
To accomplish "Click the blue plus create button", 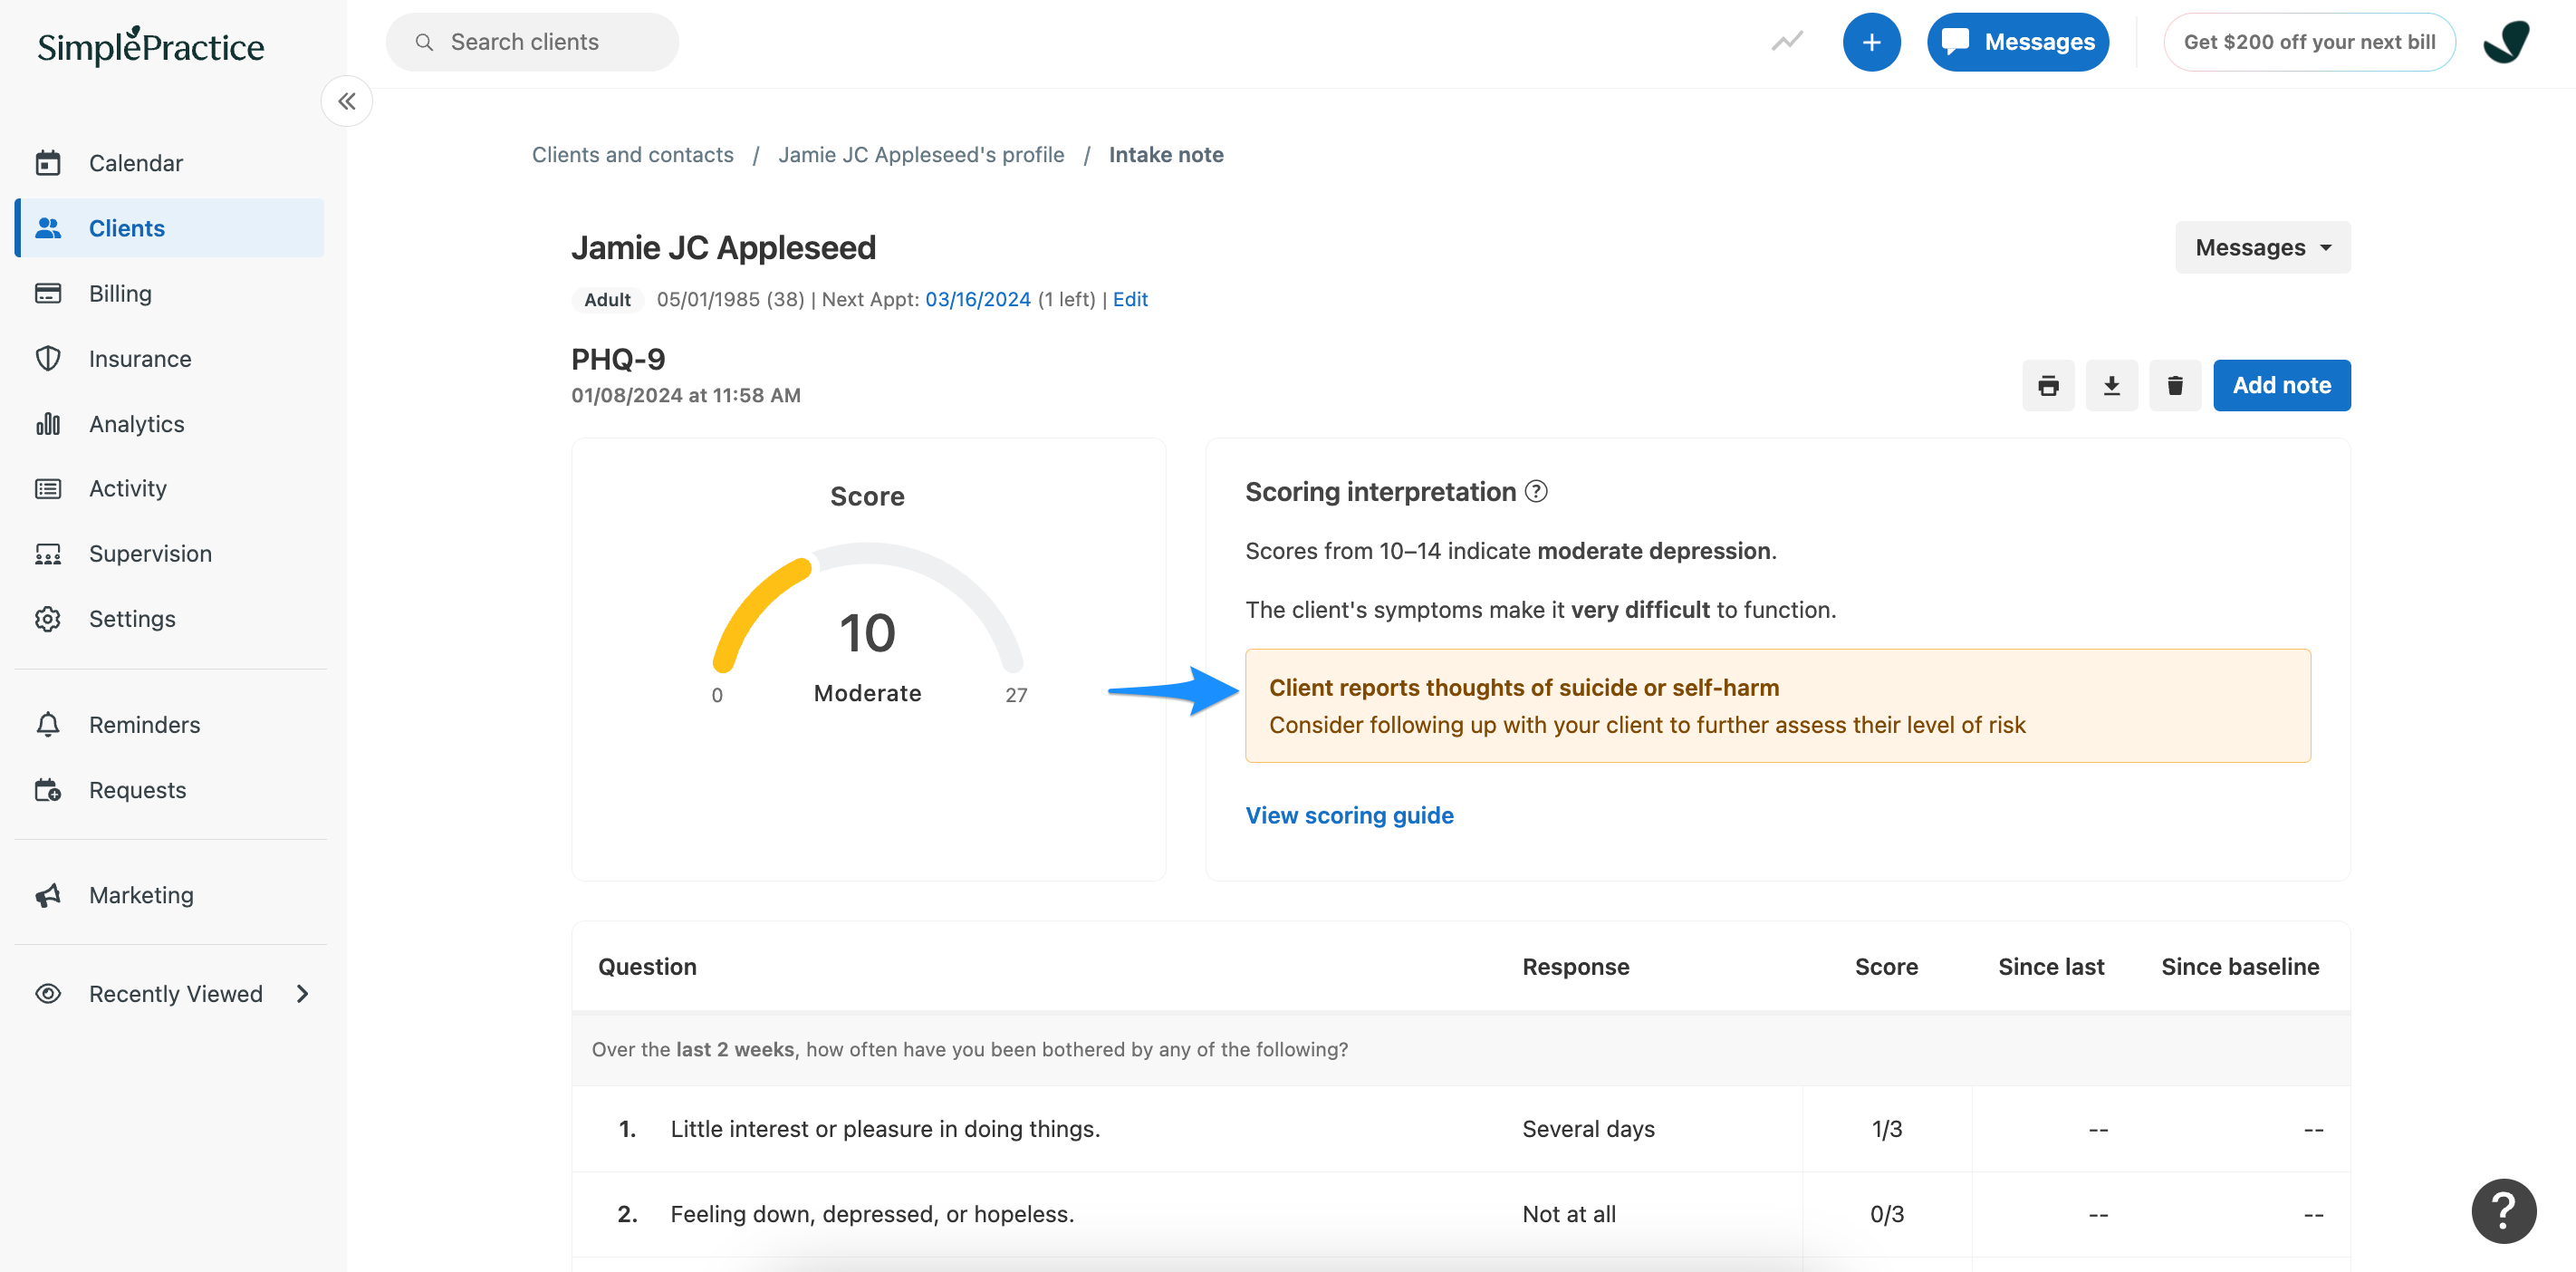I will (x=1870, y=42).
